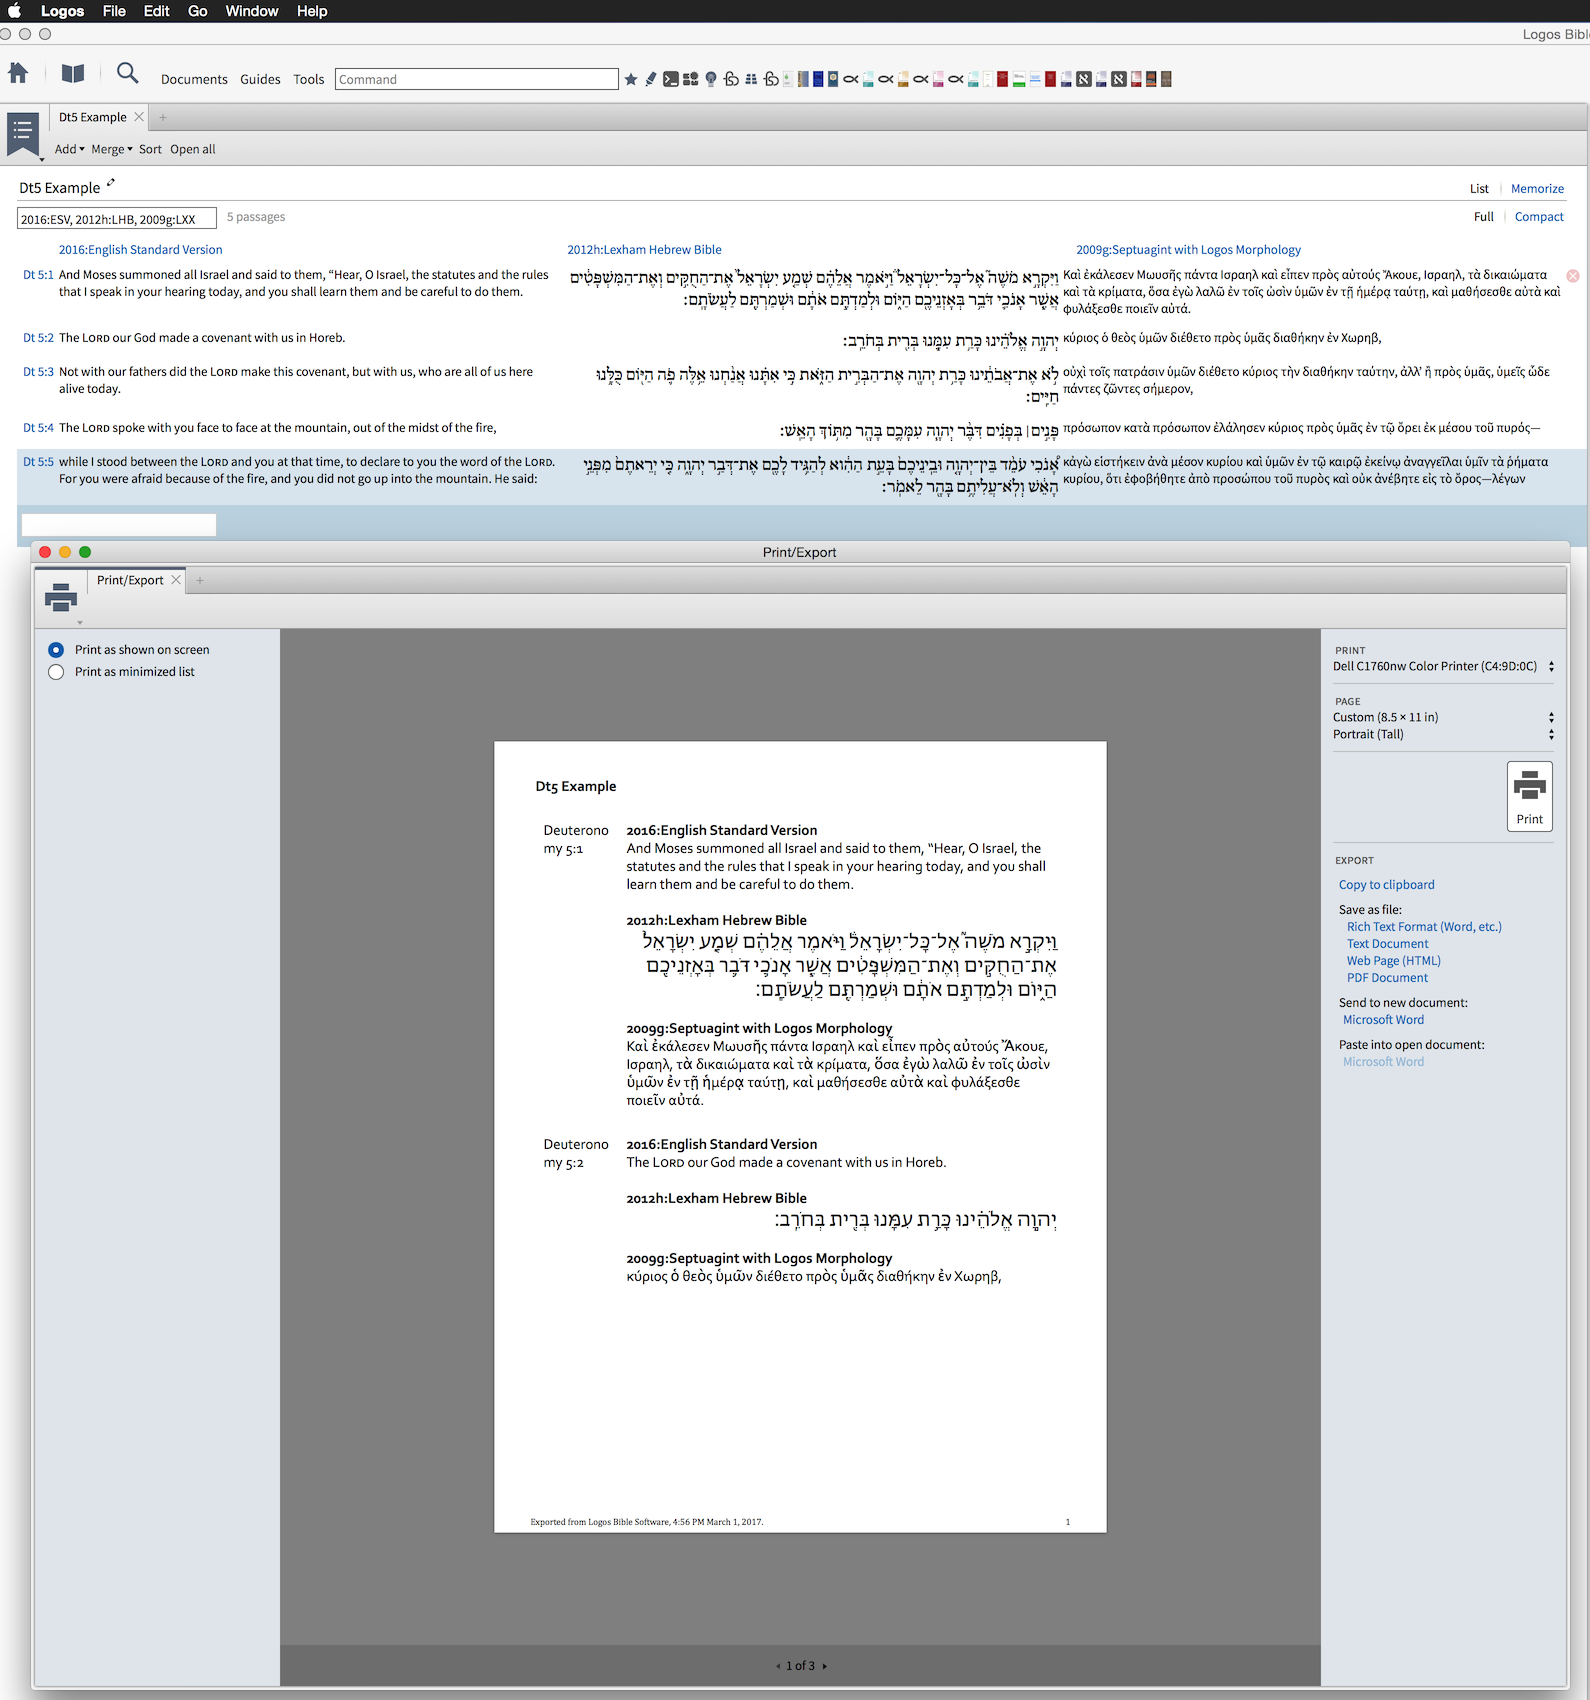
Task: Open the Documents menu
Action: [194, 79]
